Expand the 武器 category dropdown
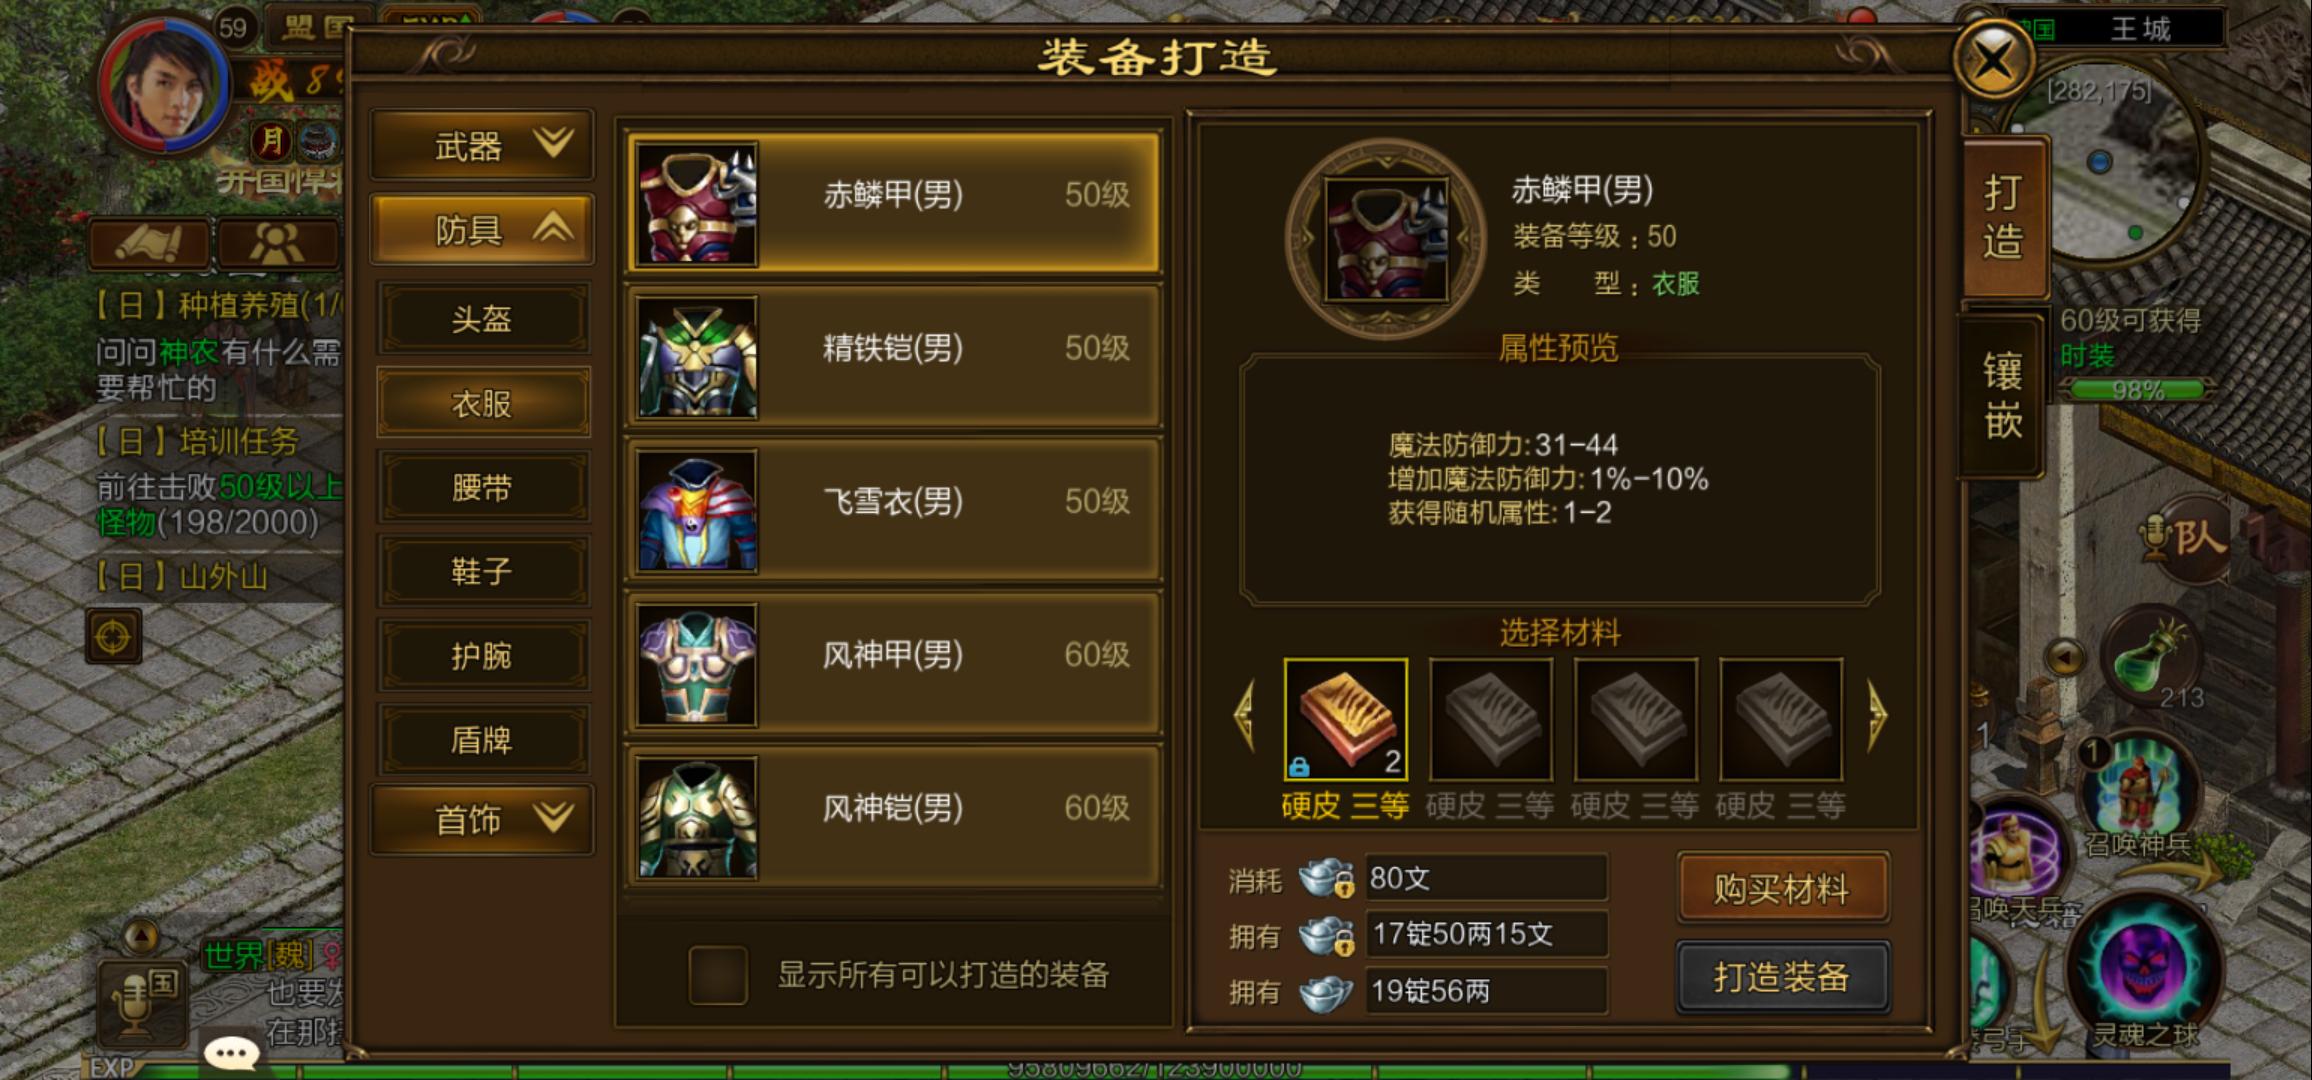Screen dimensions: 2312x1080 click(x=482, y=146)
